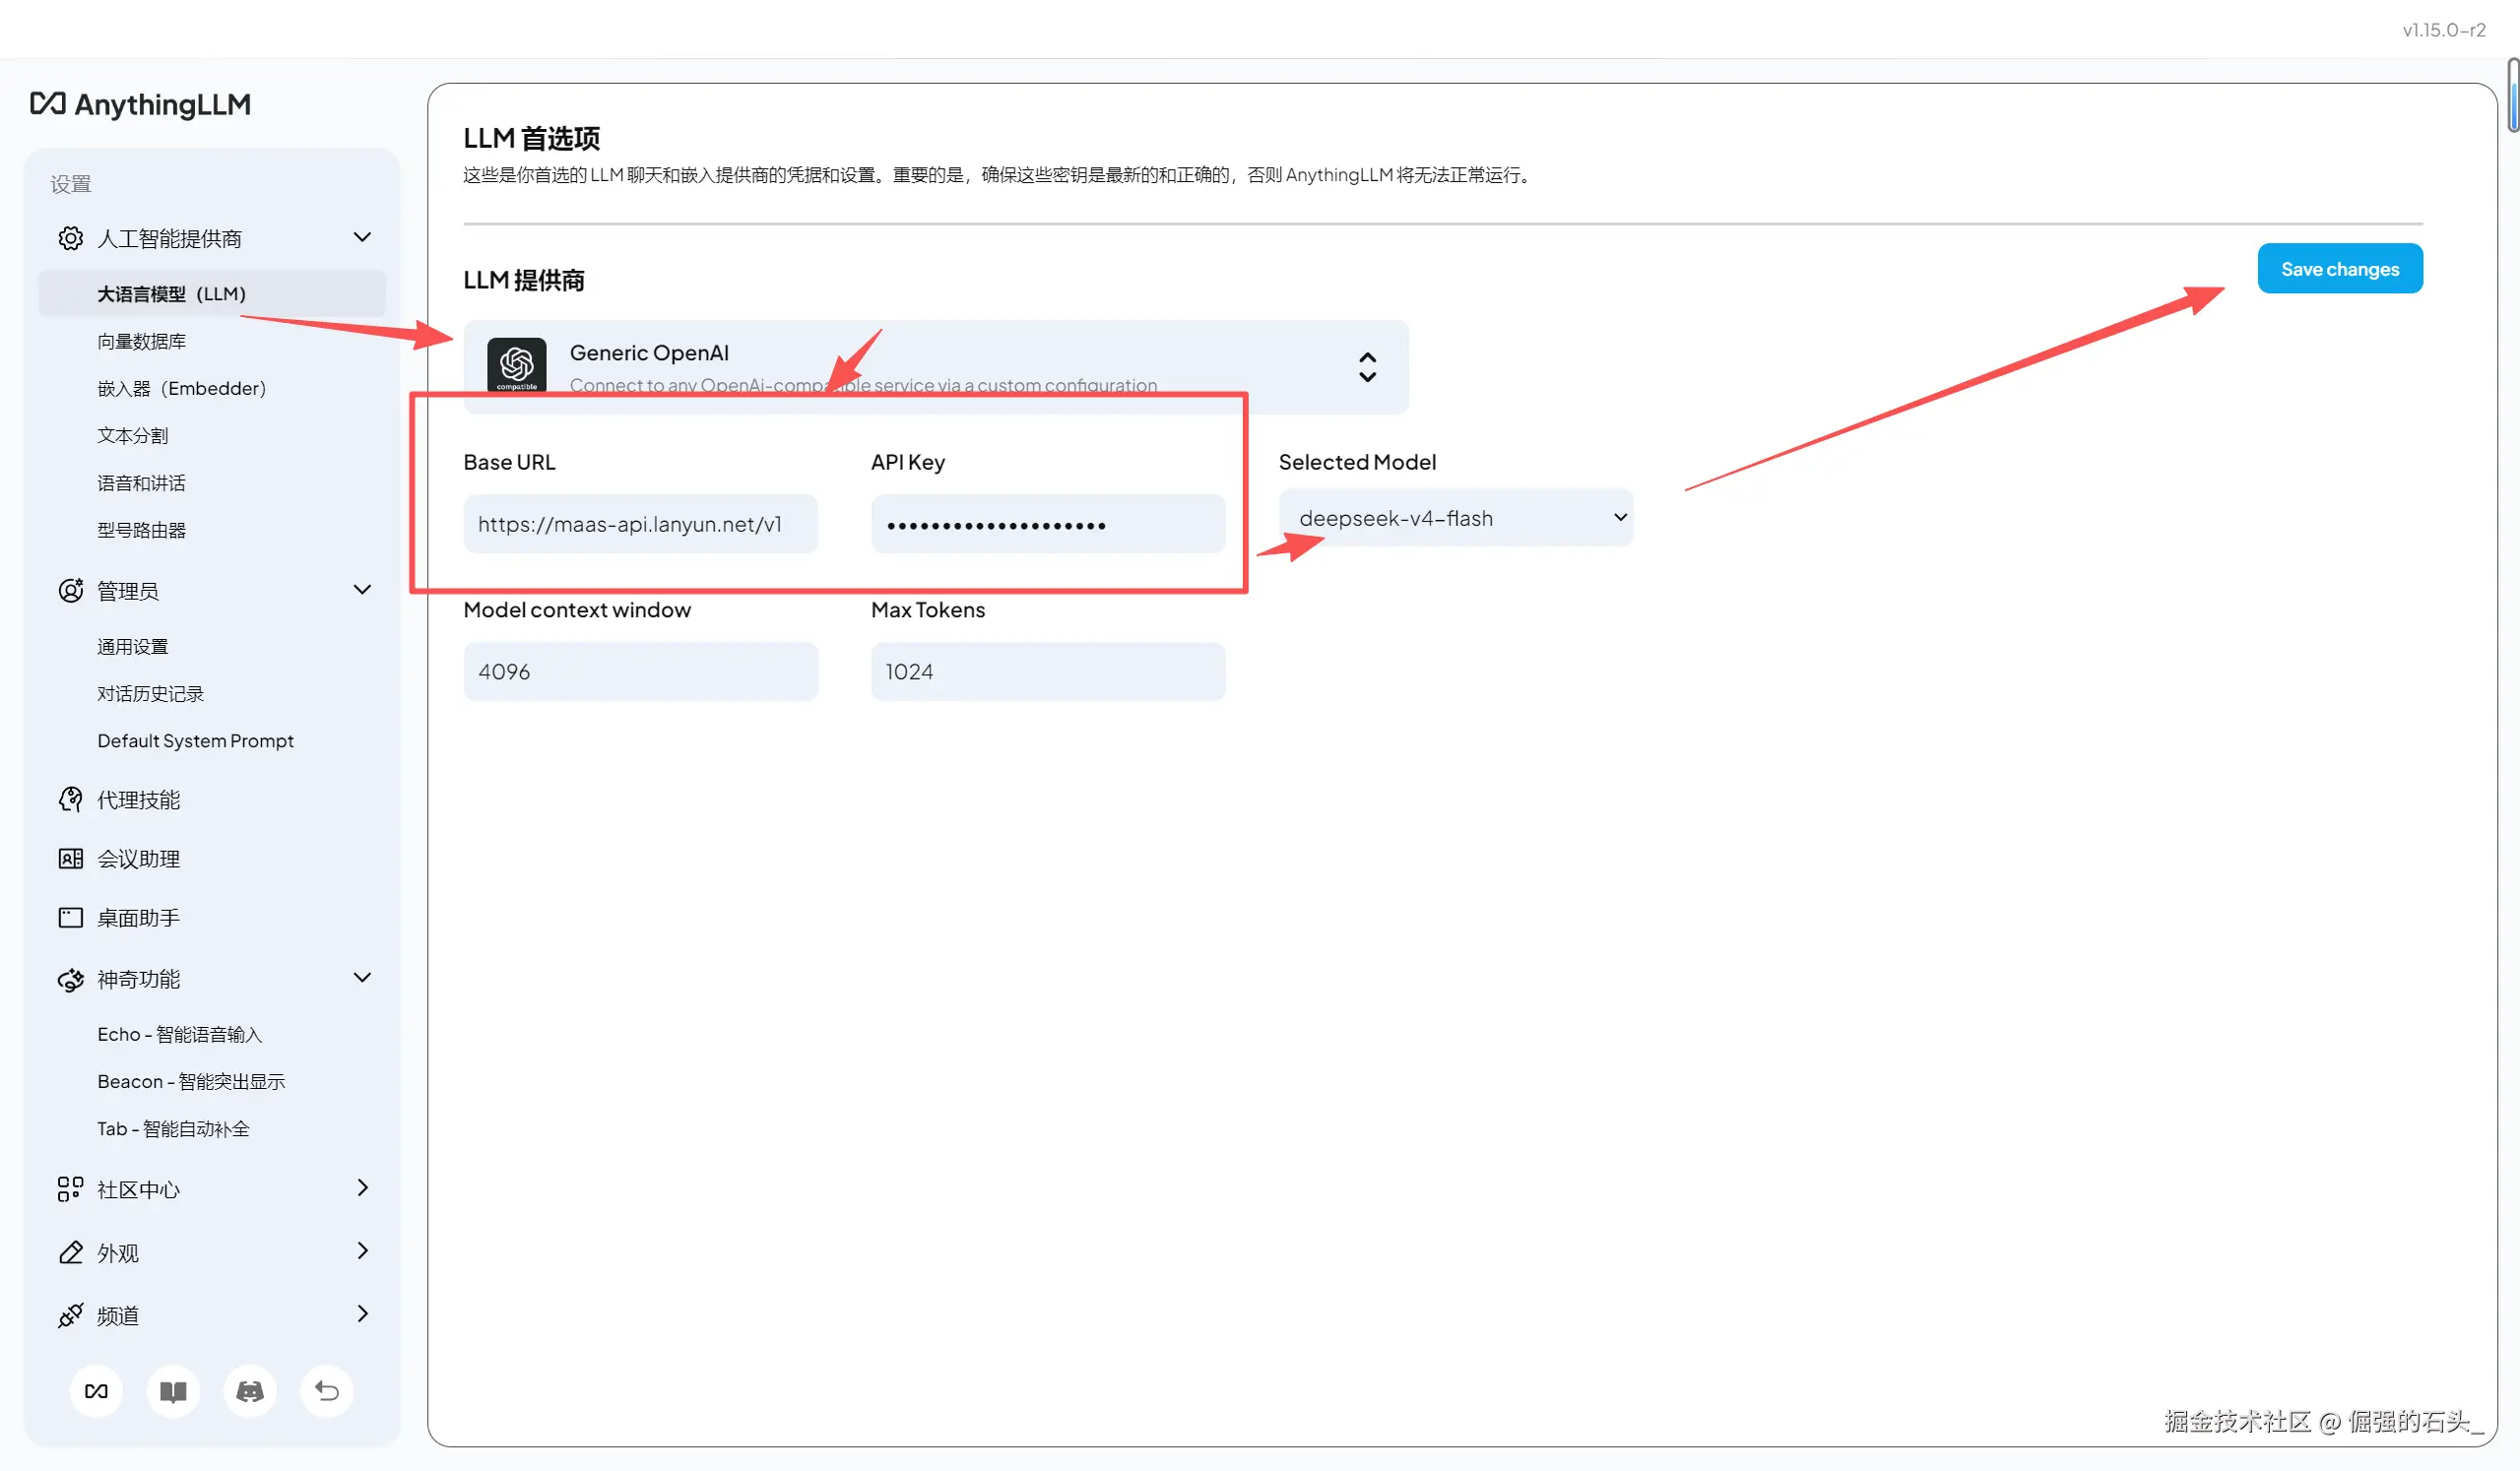Click the Save changes button
Screen dimensions: 2520x1471
click(x=2340, y=268)
